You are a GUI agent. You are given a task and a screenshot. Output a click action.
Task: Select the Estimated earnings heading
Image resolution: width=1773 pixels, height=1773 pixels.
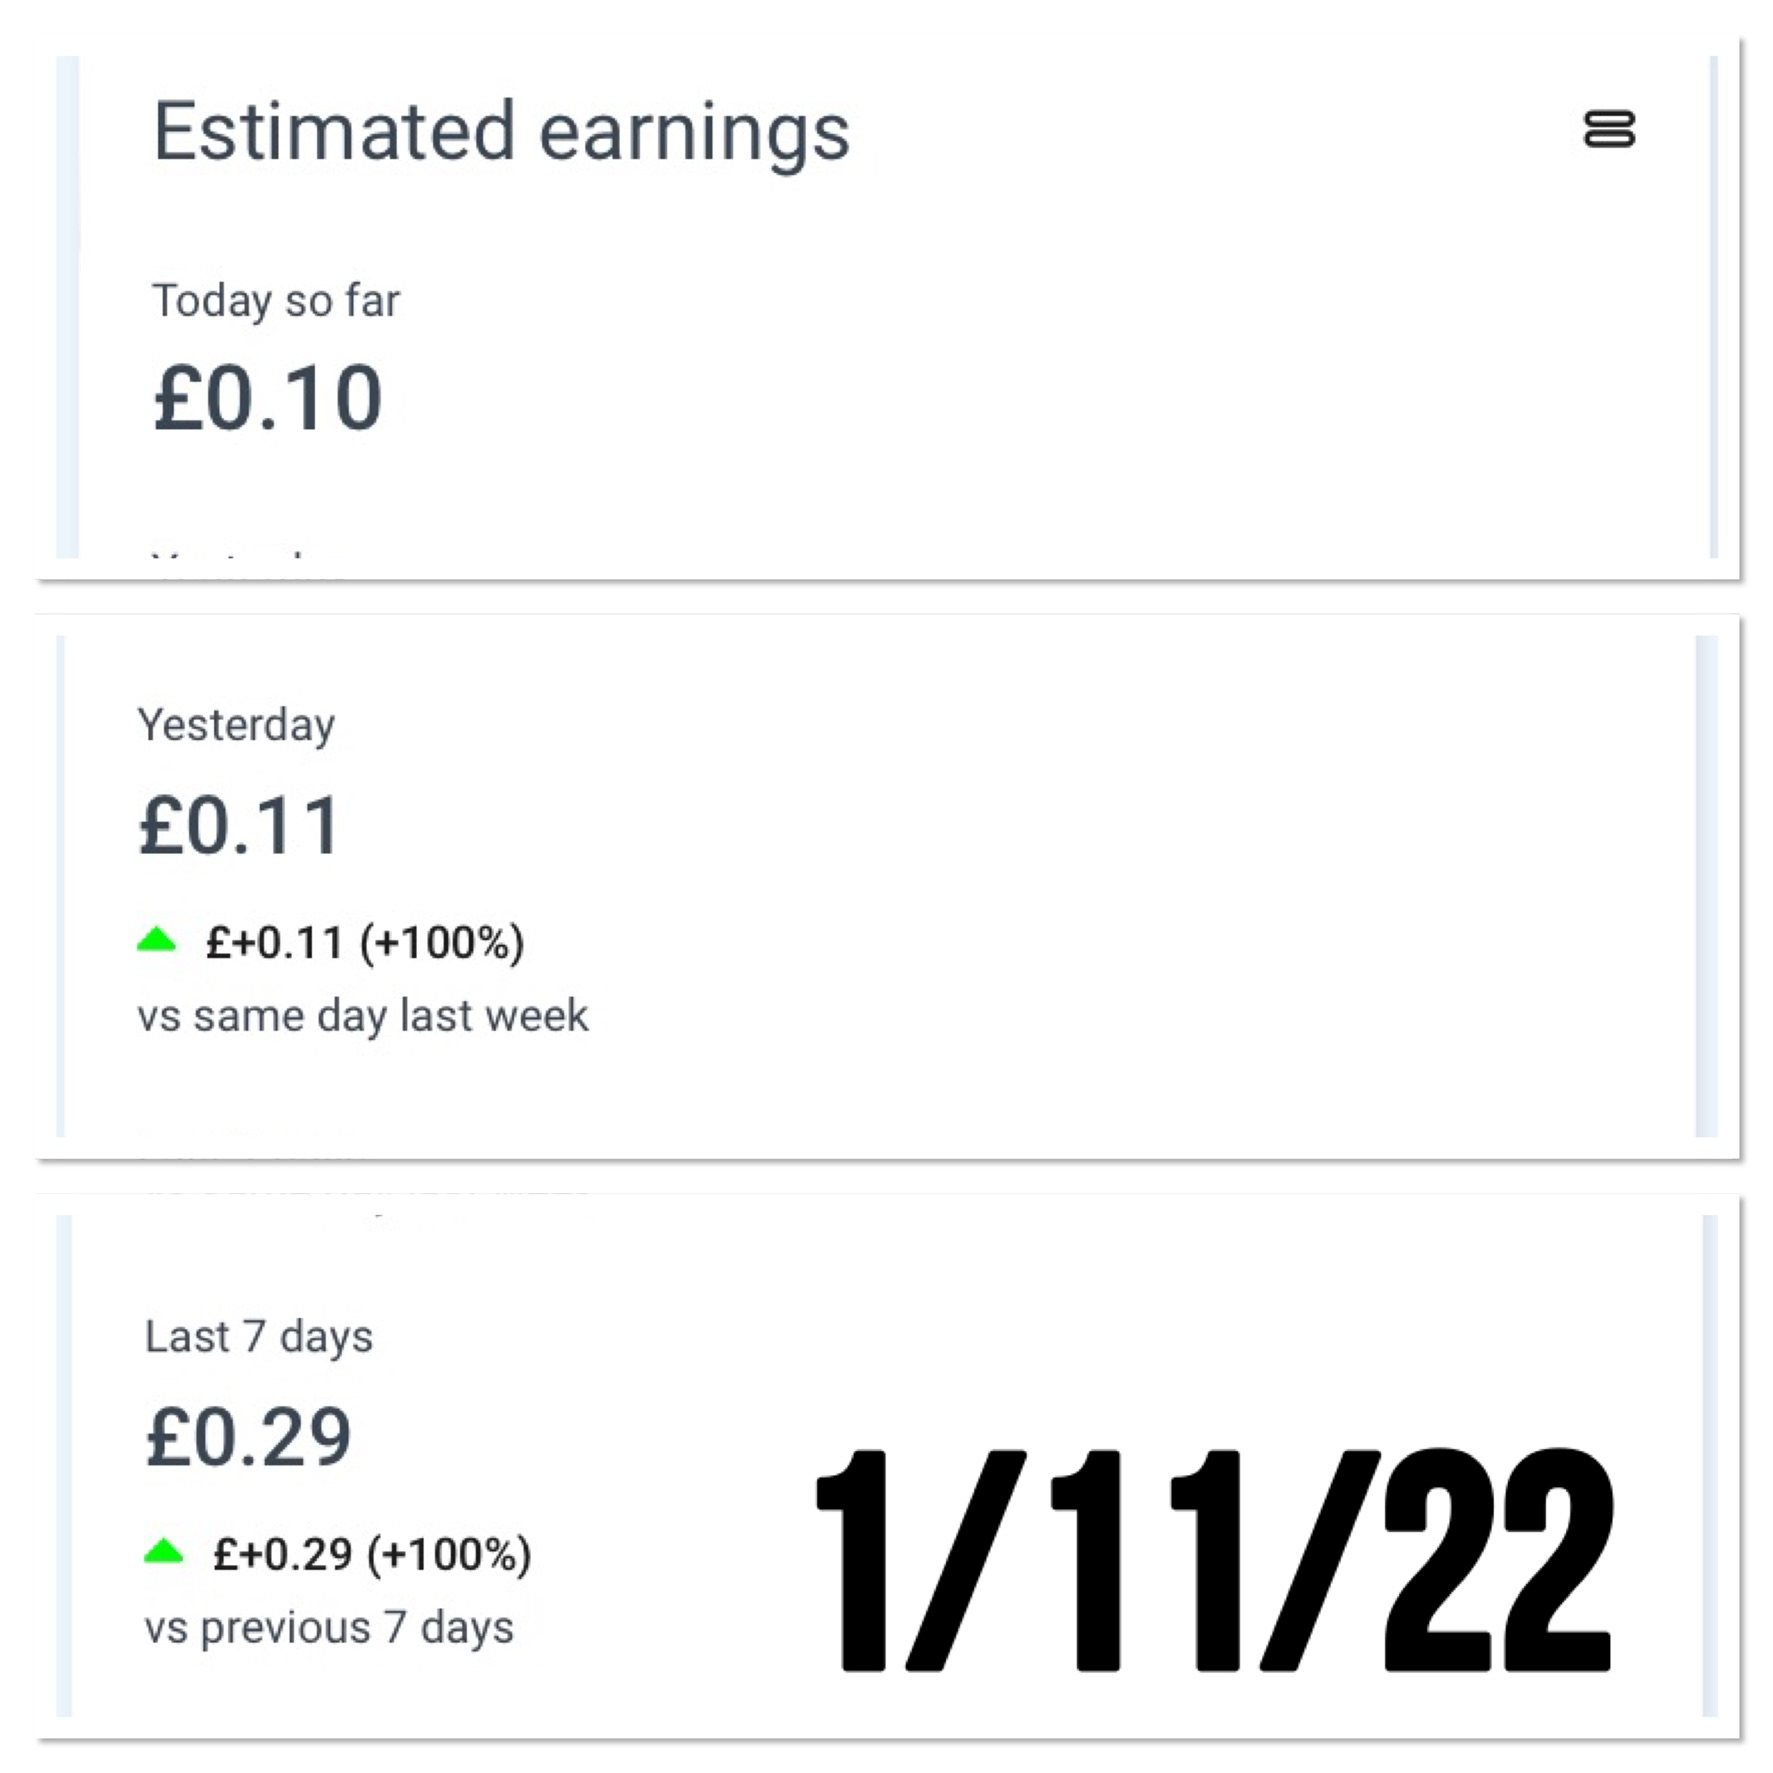click(501, 132)
